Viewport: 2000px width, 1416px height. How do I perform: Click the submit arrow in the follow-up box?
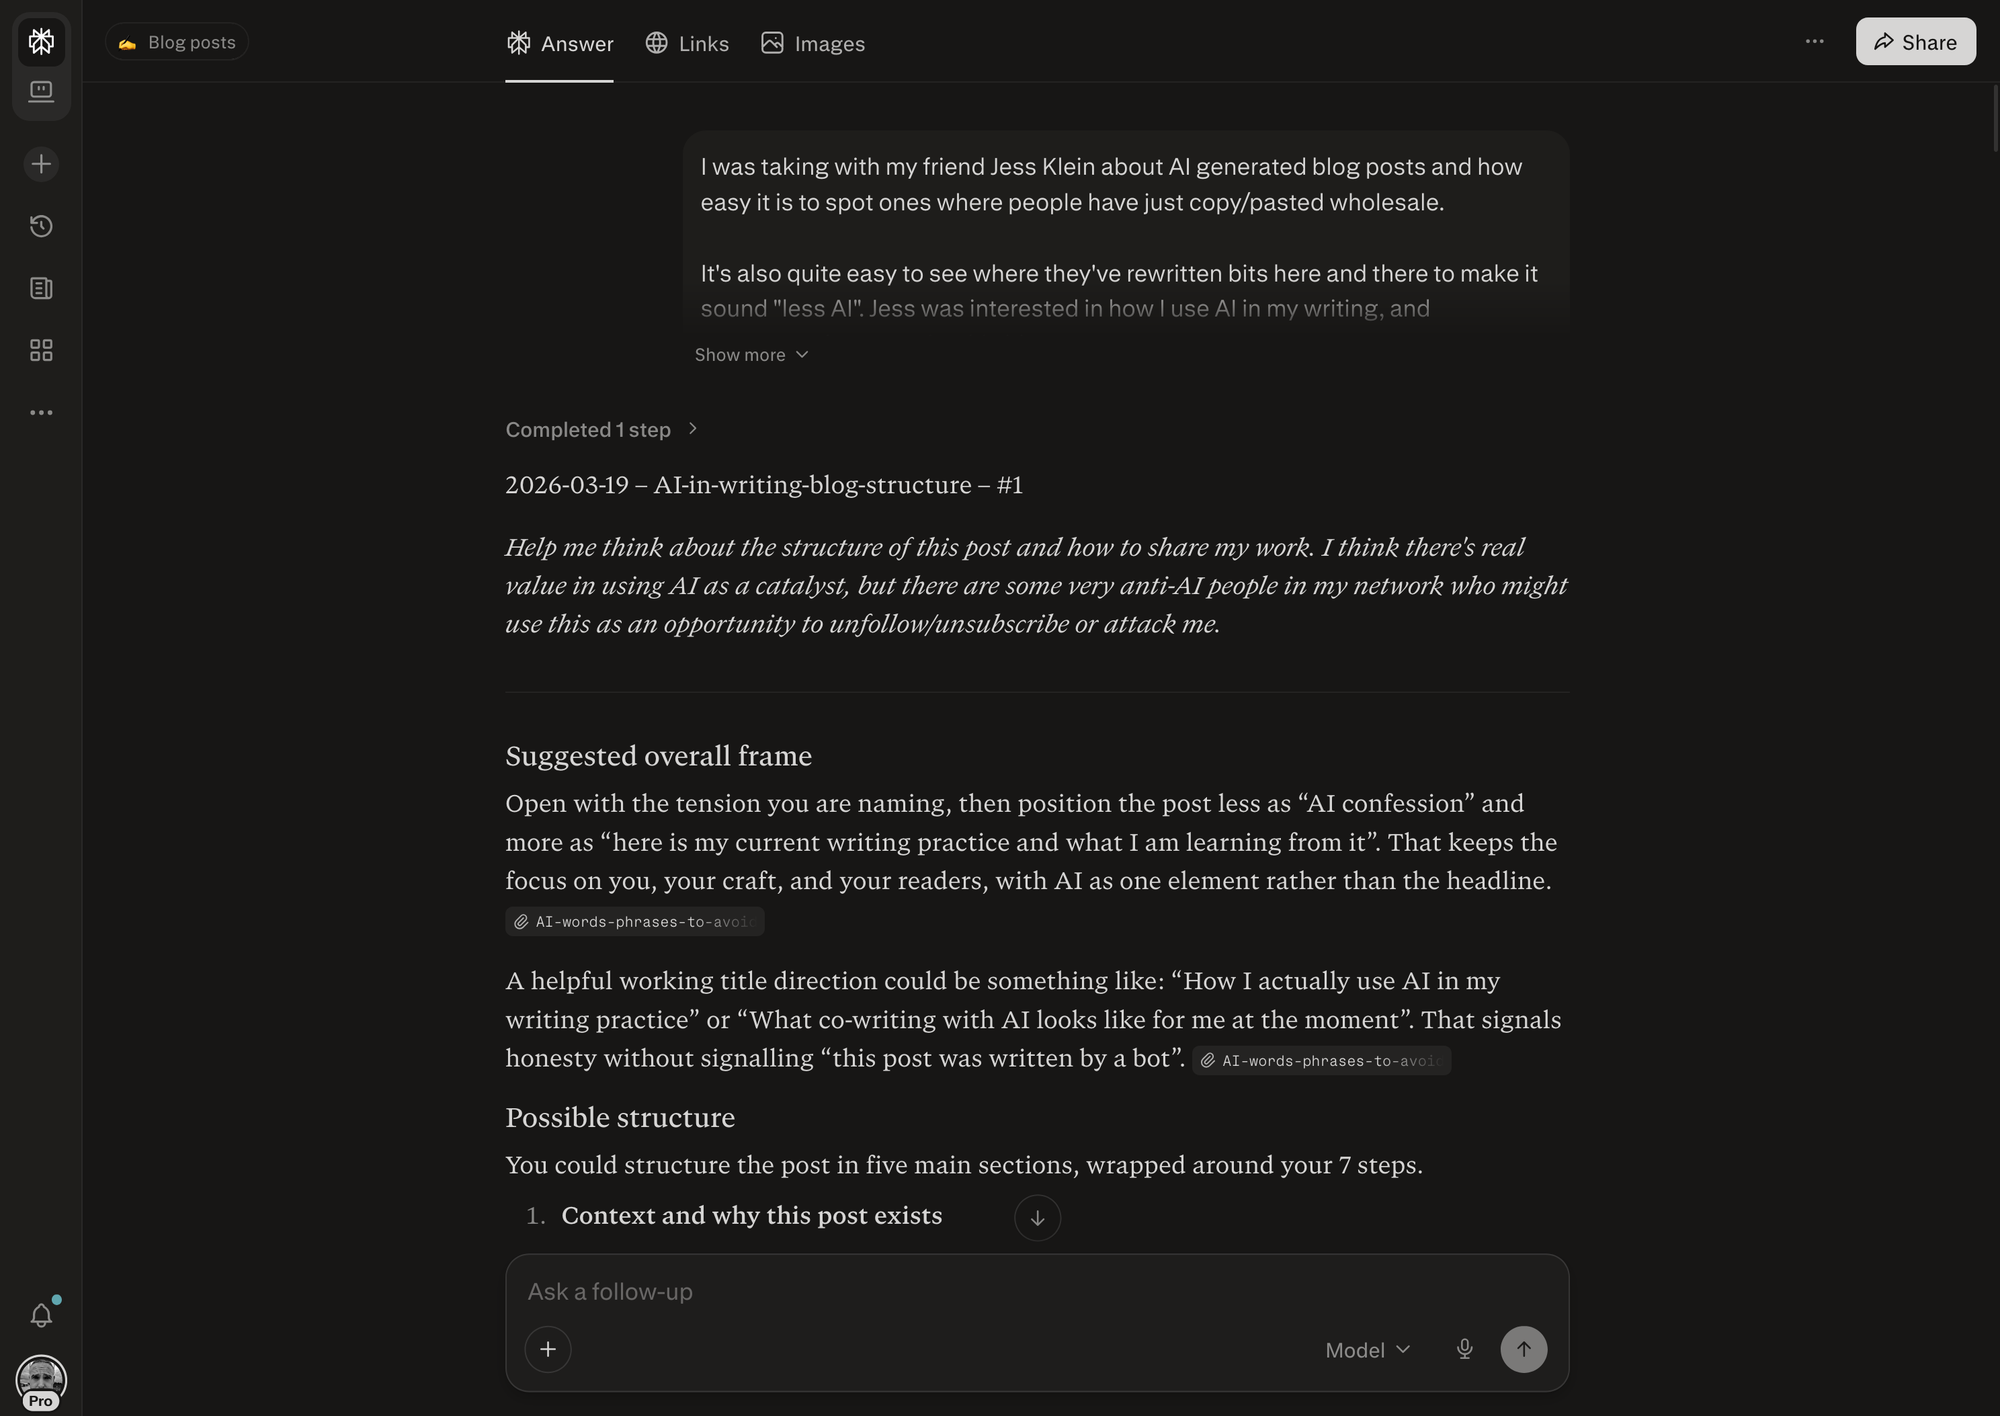tap(1523, 1349)
